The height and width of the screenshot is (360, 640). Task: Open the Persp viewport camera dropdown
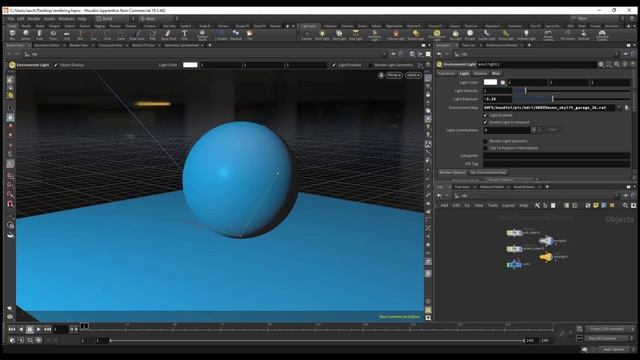pyautogui.click(x=394, y=75)
